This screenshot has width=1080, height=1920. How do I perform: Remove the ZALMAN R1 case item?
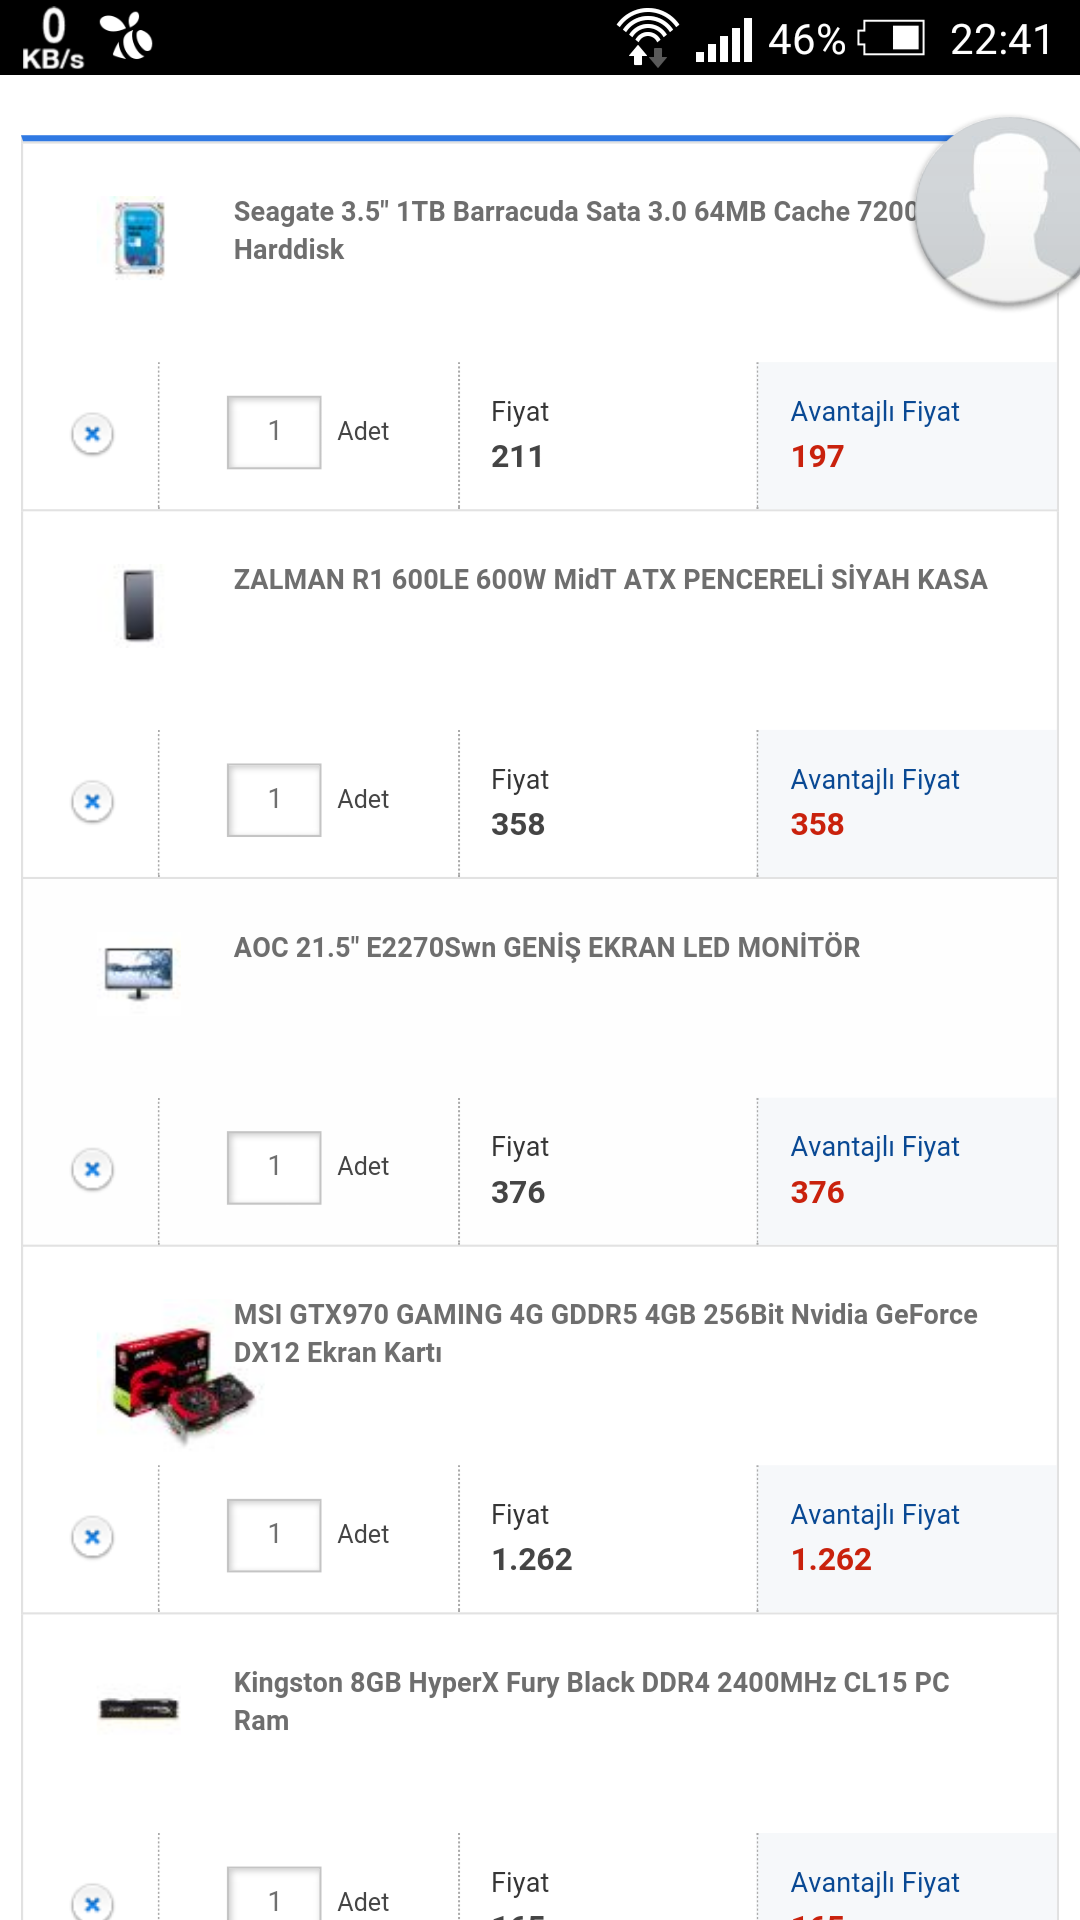[92, 801]
